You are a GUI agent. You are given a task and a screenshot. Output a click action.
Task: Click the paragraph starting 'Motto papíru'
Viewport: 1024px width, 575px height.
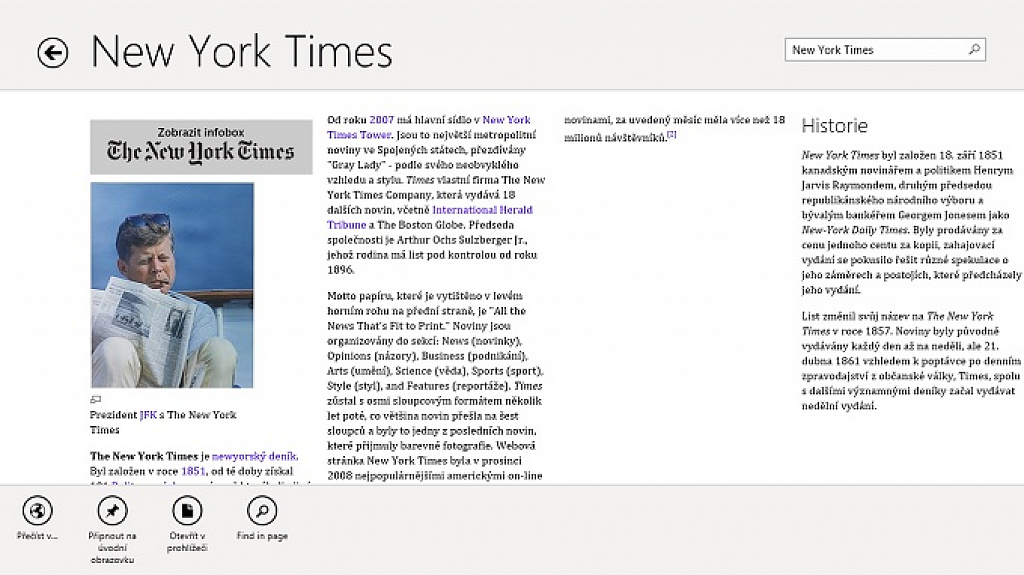[436, 386]
